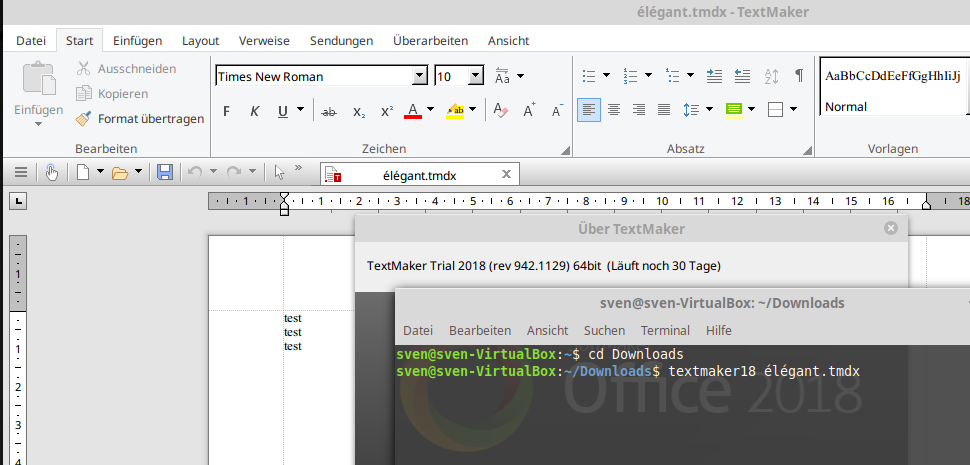Open font color dropdown arrow
970x465 pixels.
click(431, 109)
